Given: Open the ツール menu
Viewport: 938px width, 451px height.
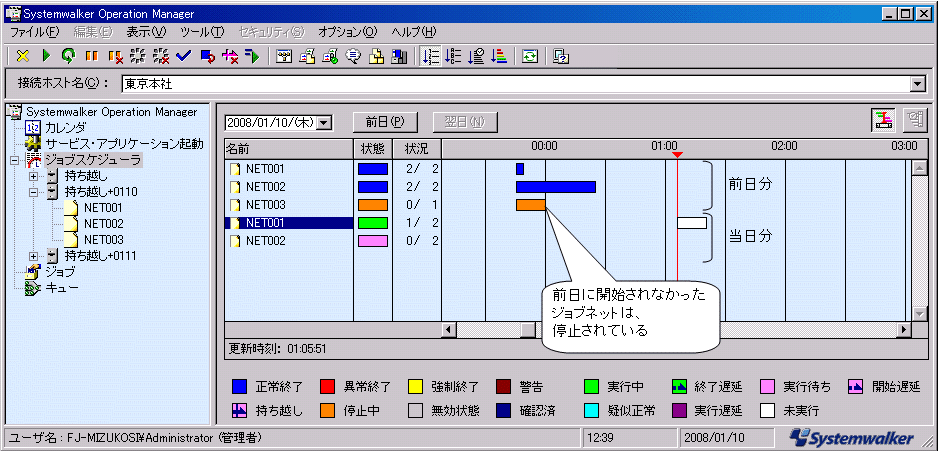Looking at the screenshot, I should 202,32.
